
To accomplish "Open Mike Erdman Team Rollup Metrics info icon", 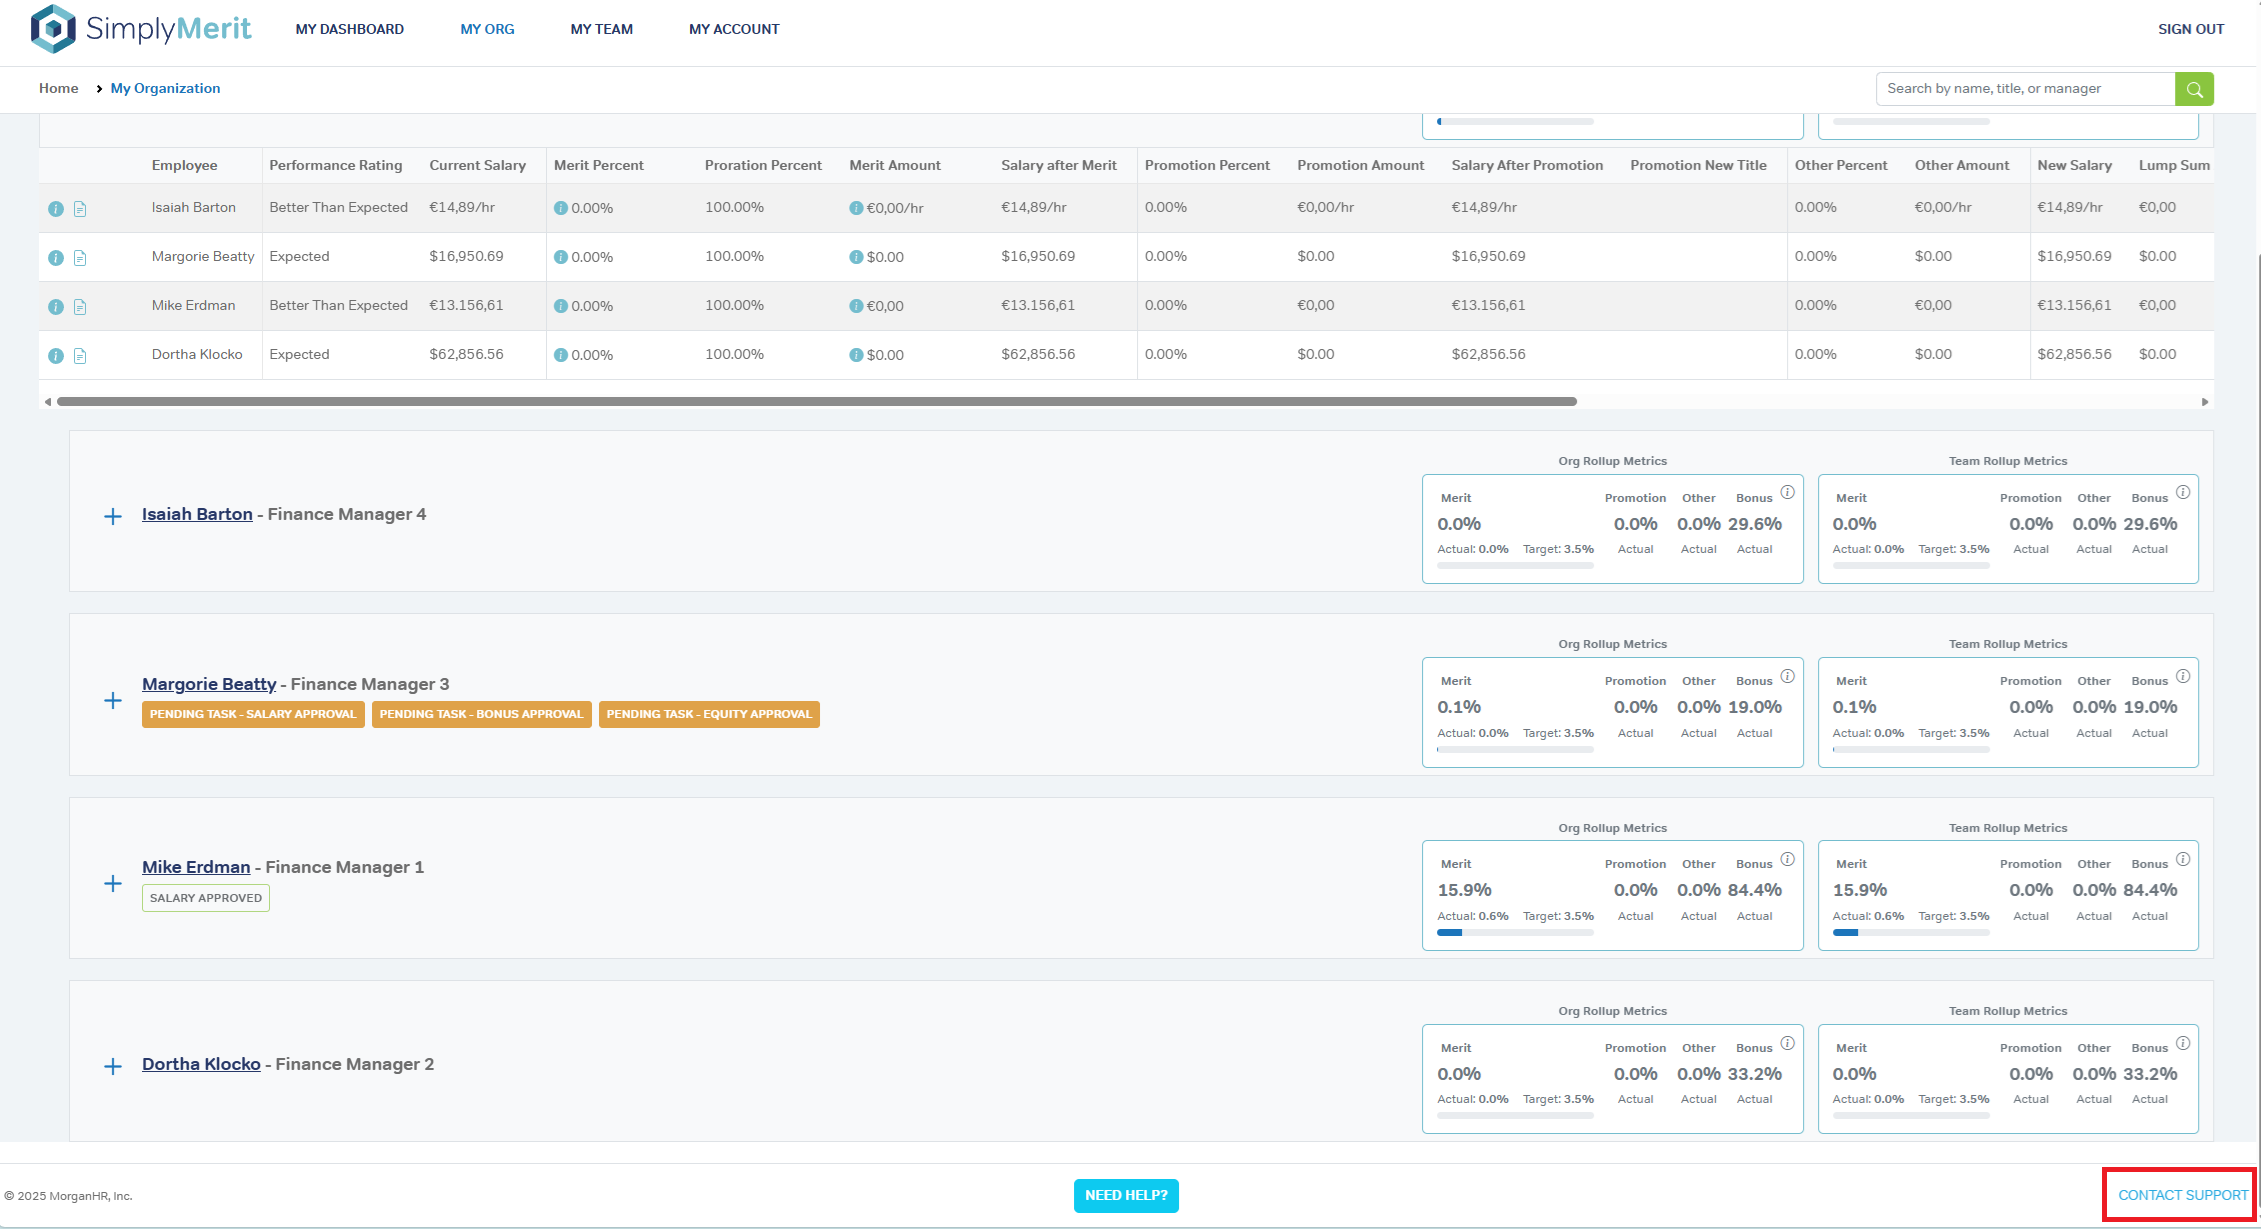I will [x=2183, y=859].
